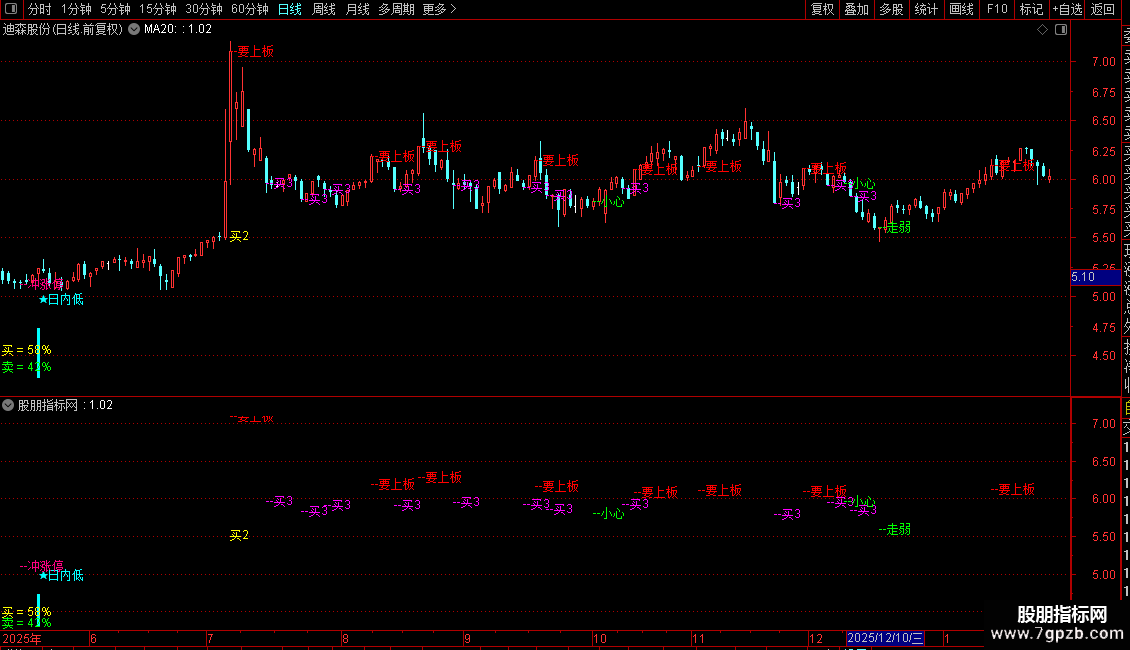Add stock via +自选 button
This screenshot has height=650, width=1130.
coord(1066,9)
